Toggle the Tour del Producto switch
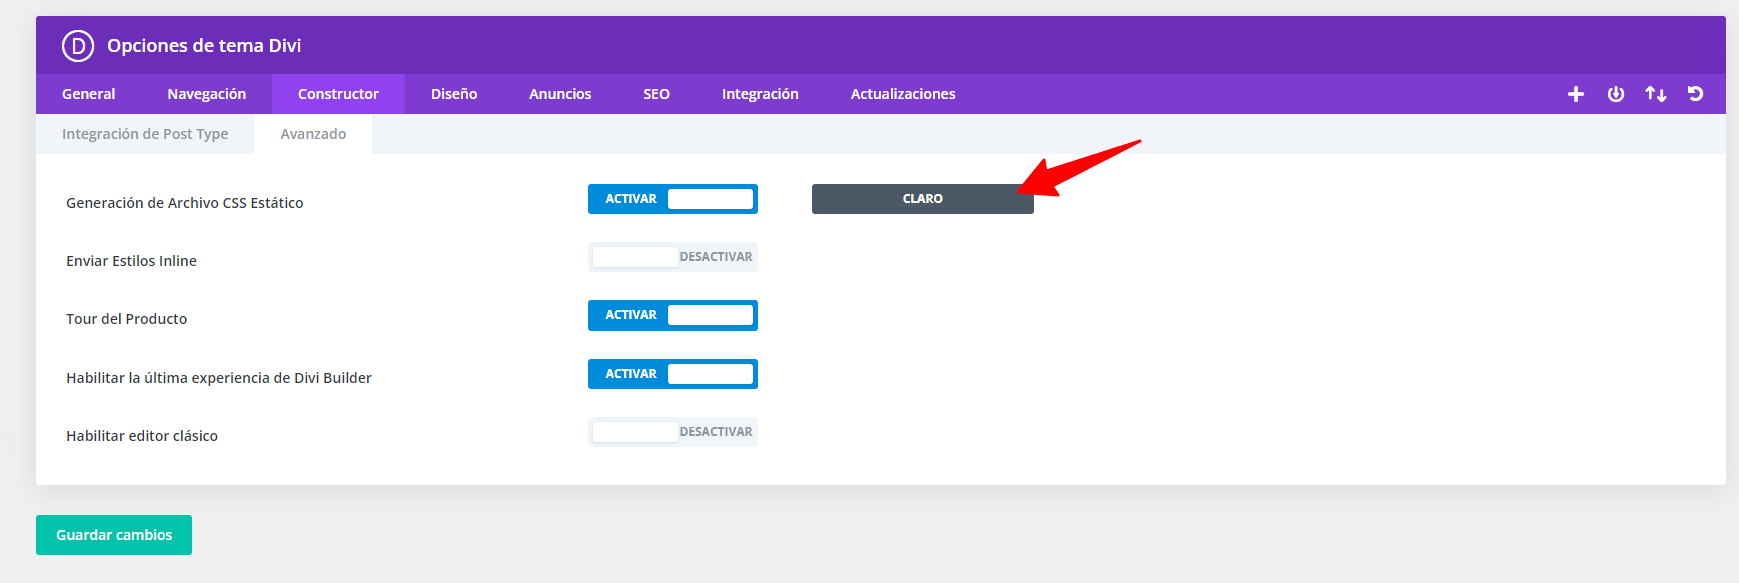Screen dimensions: 1739x583 673,315
